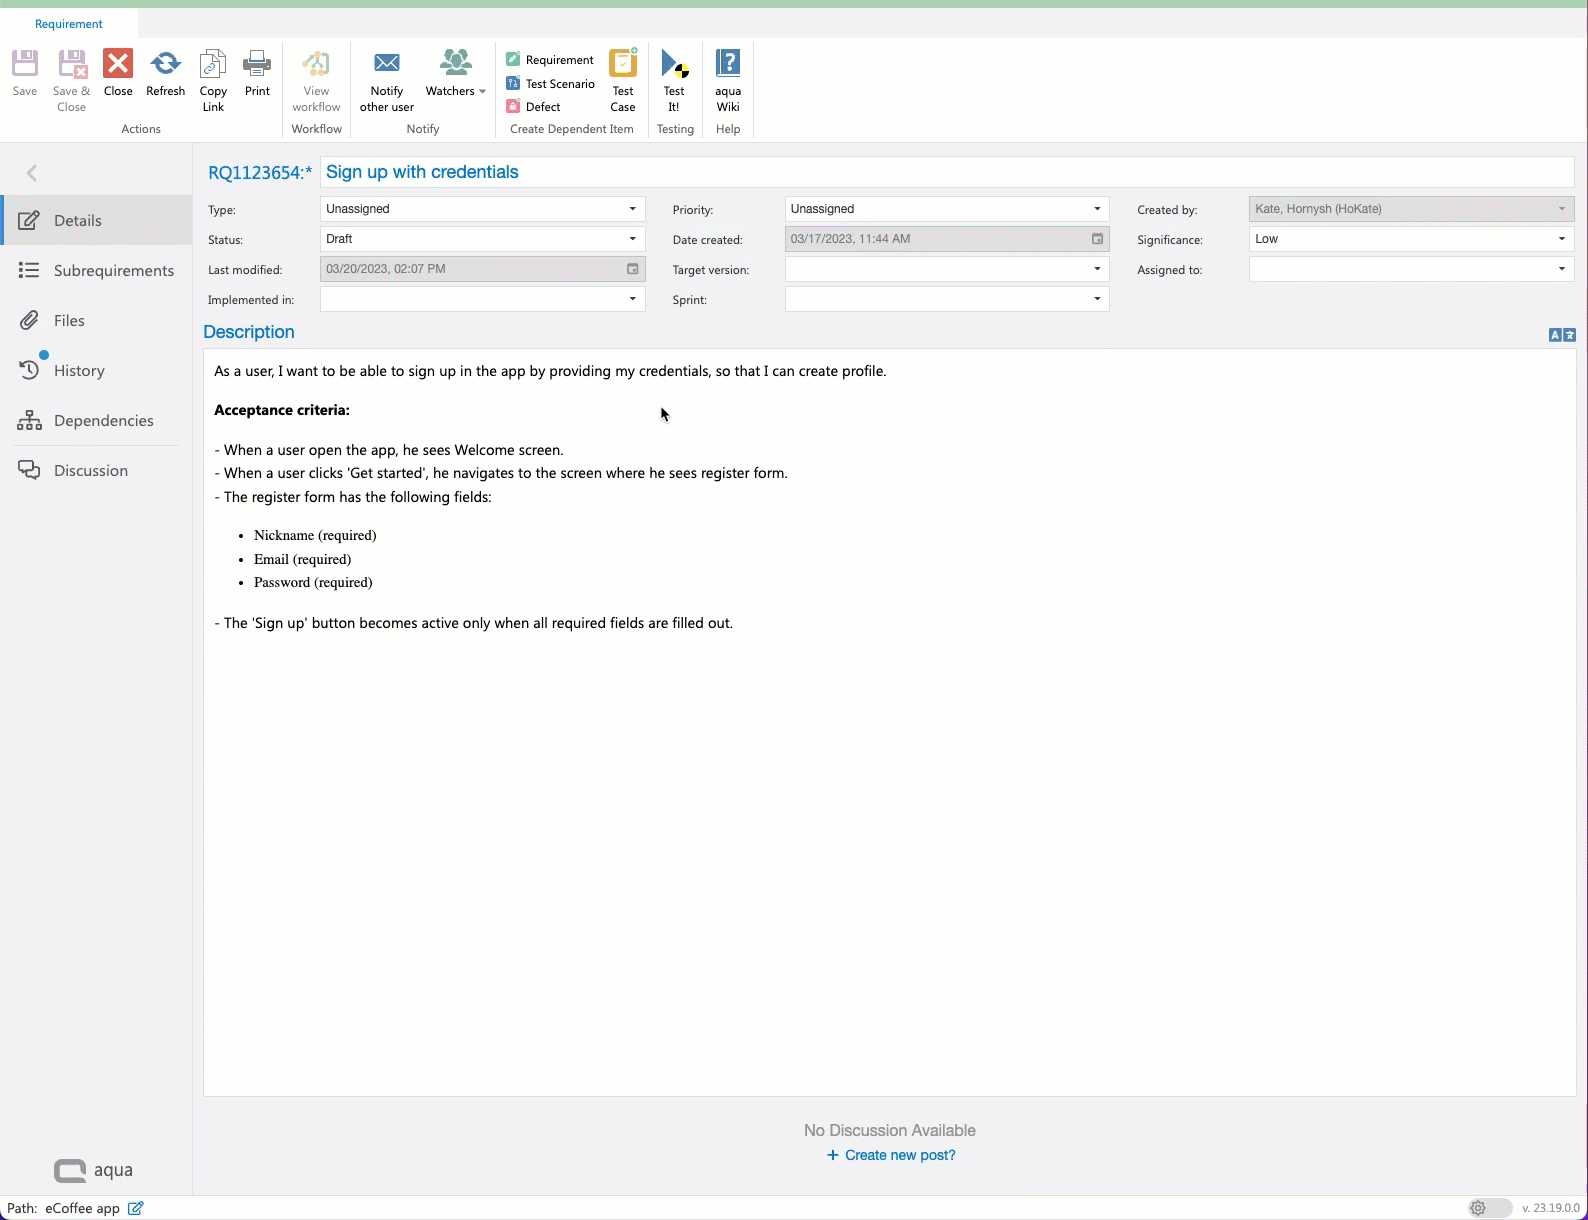The height and width of the screenshot is (1220, 1588).
Task: Expand the Implemented in dropdown
Action: (632, 299)
